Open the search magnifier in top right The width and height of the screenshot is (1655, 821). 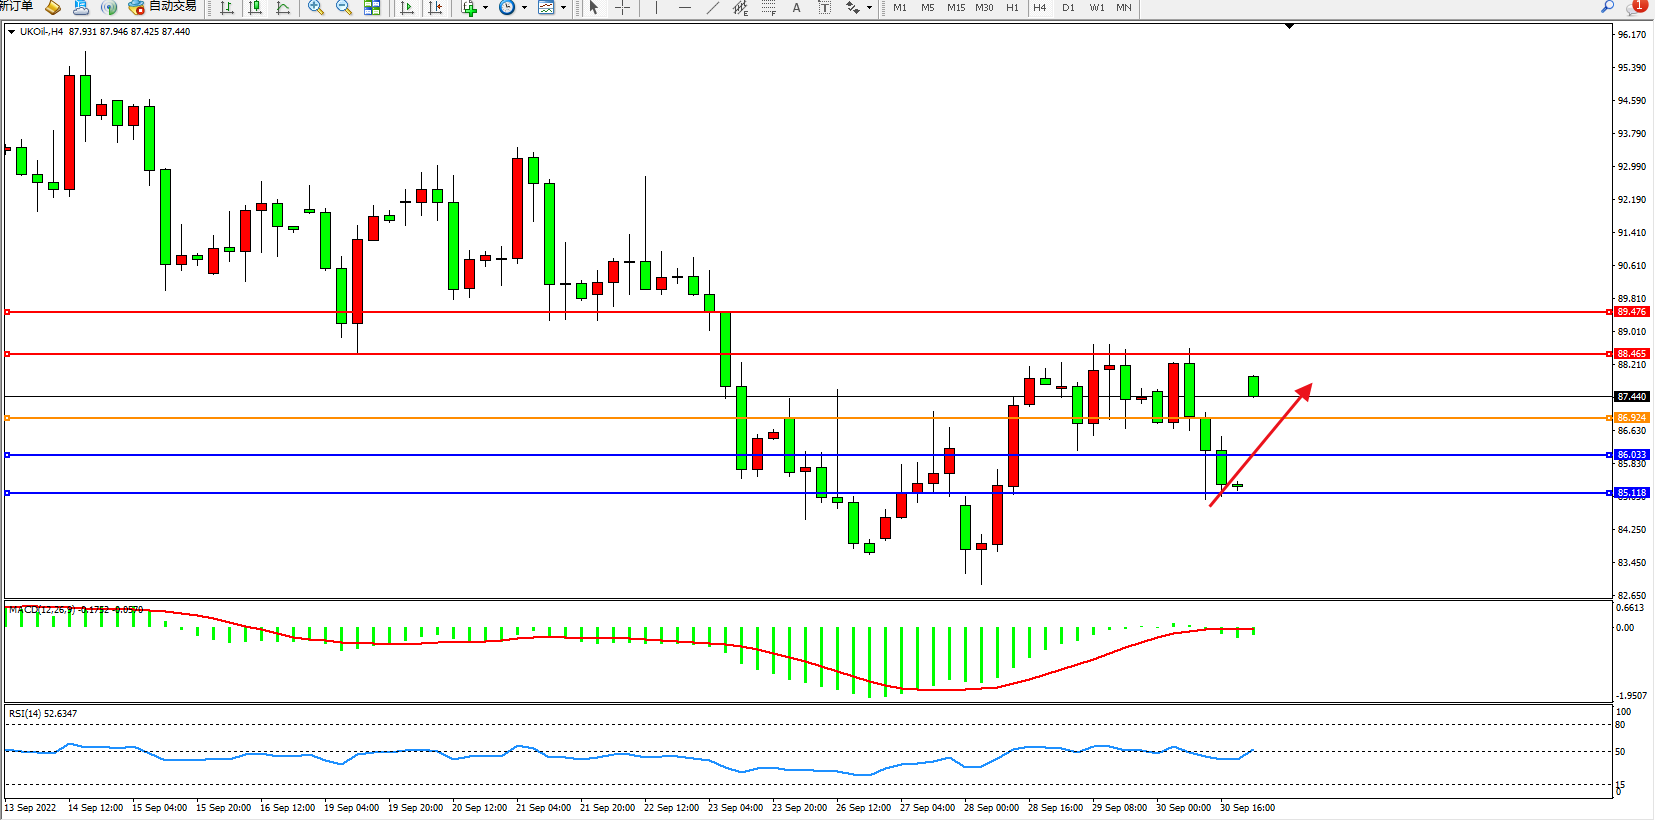point(1607,7)
